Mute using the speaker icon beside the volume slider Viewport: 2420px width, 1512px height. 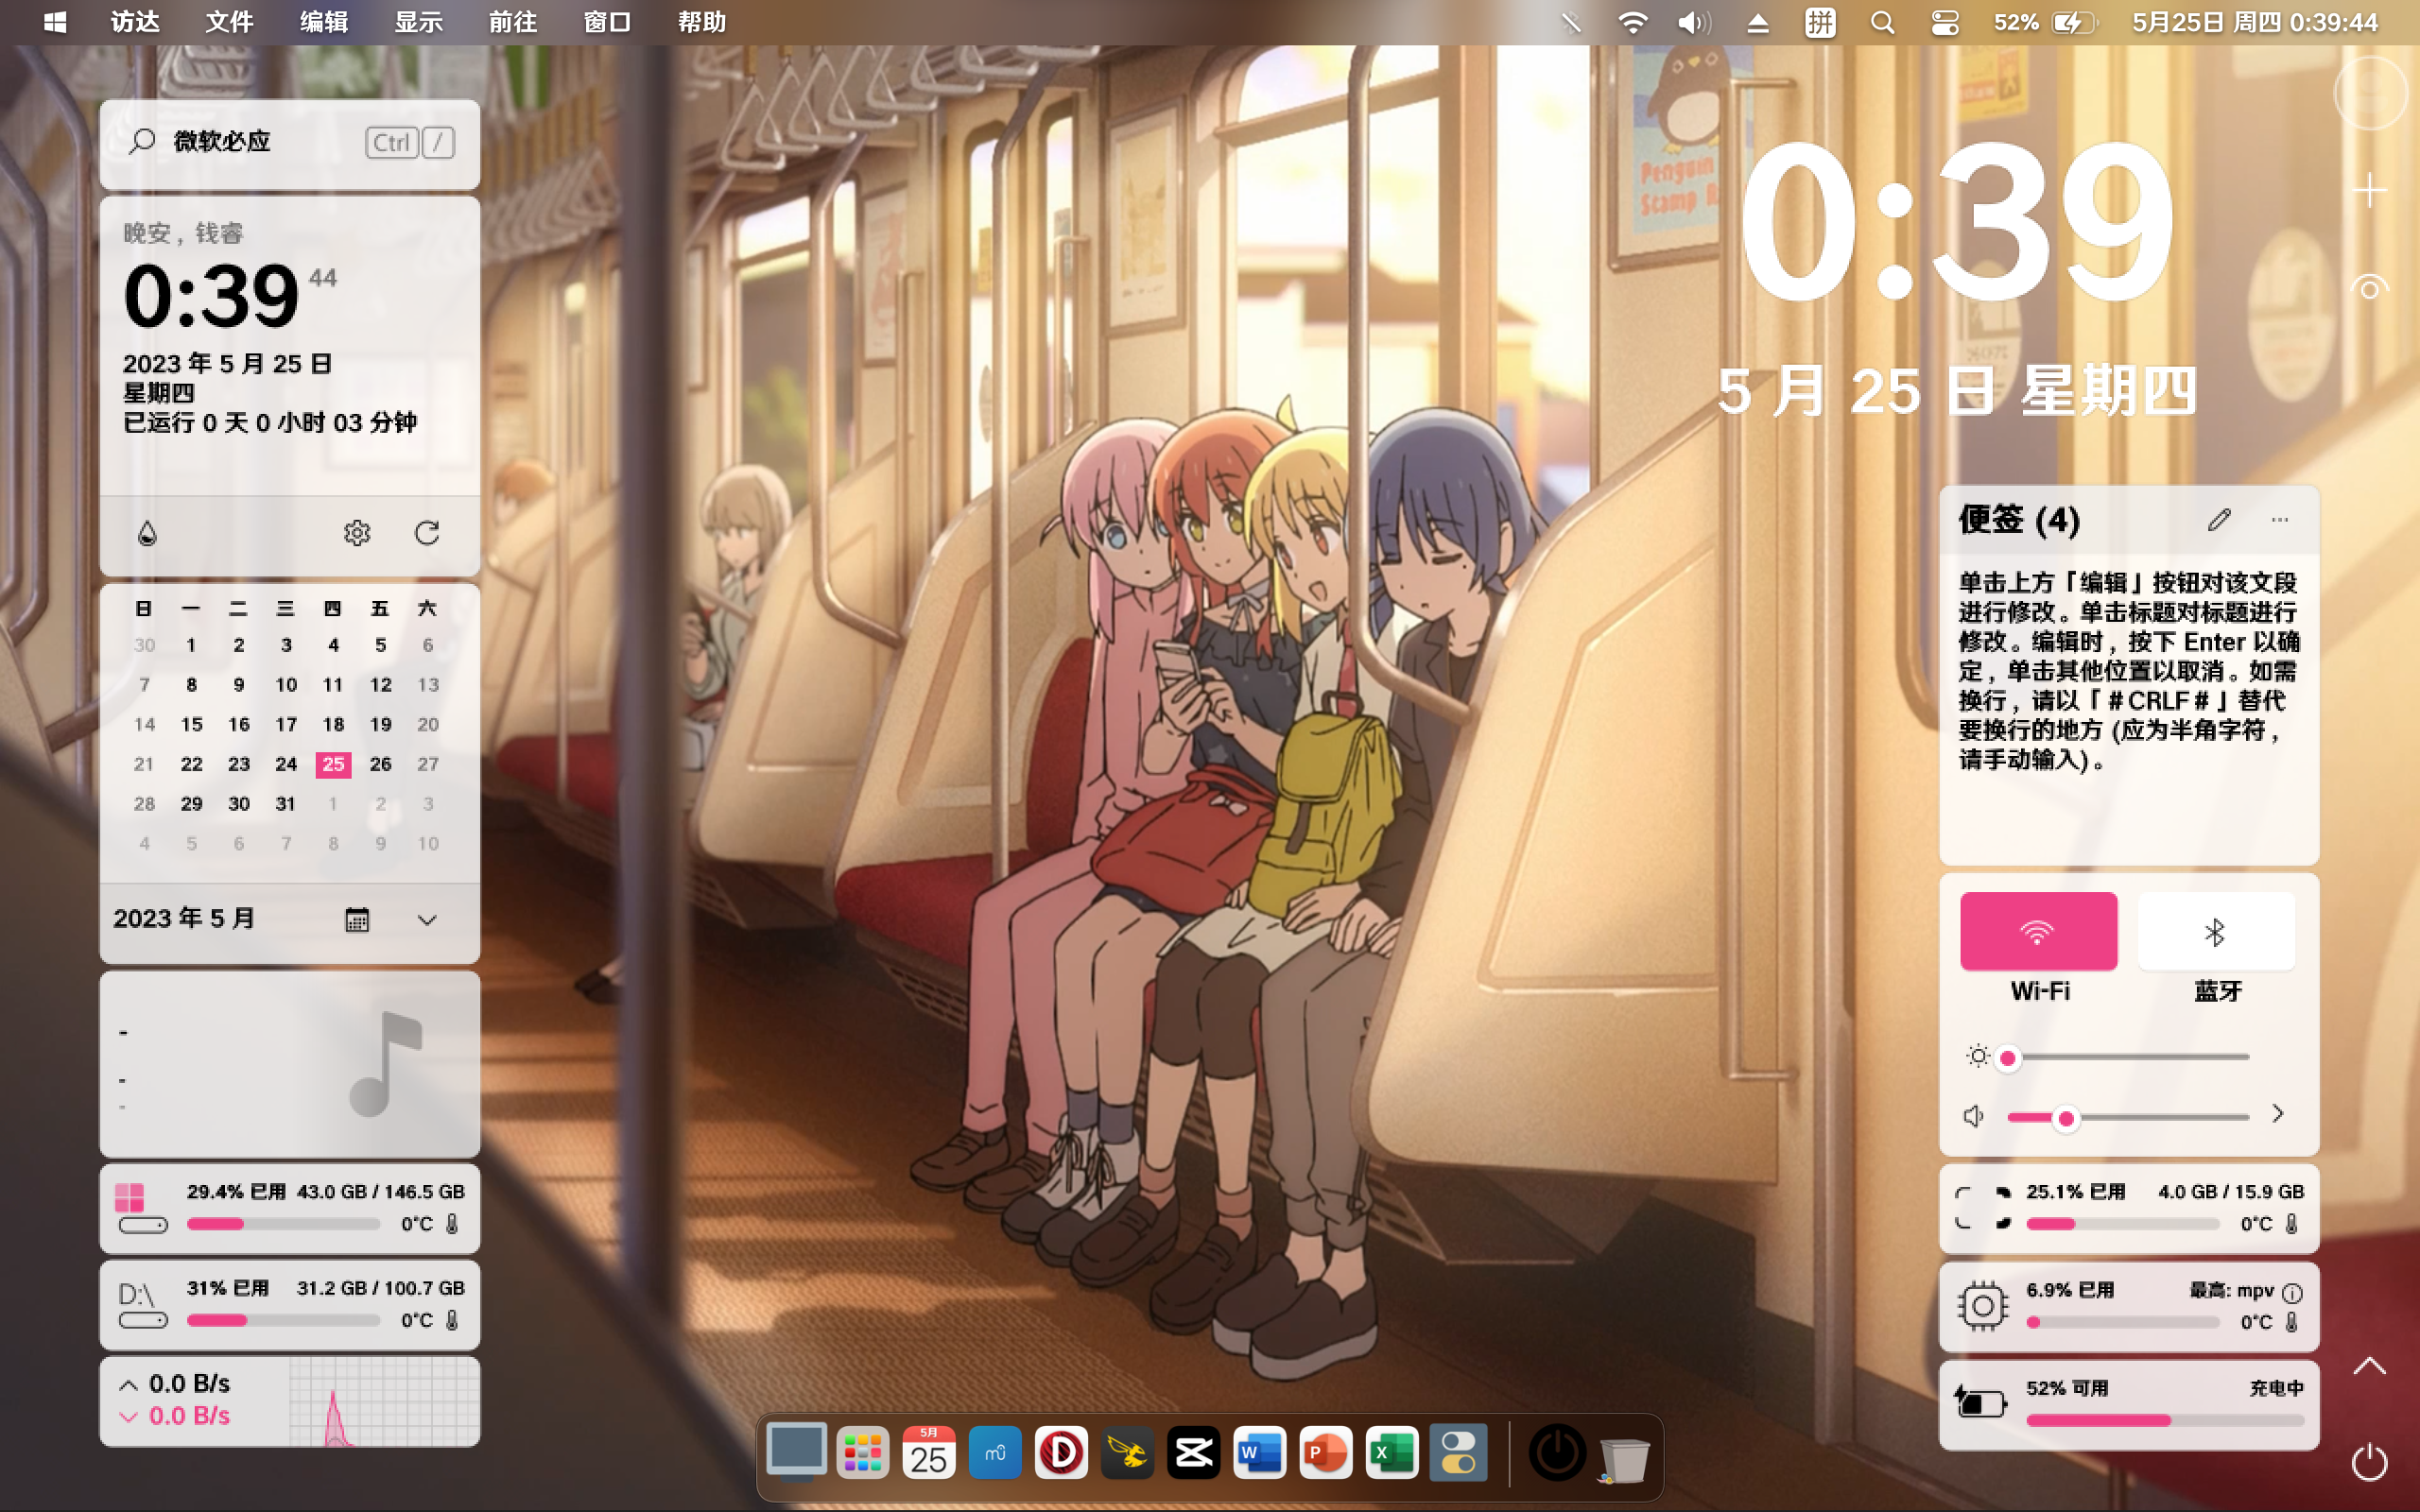(1973, 1116)
